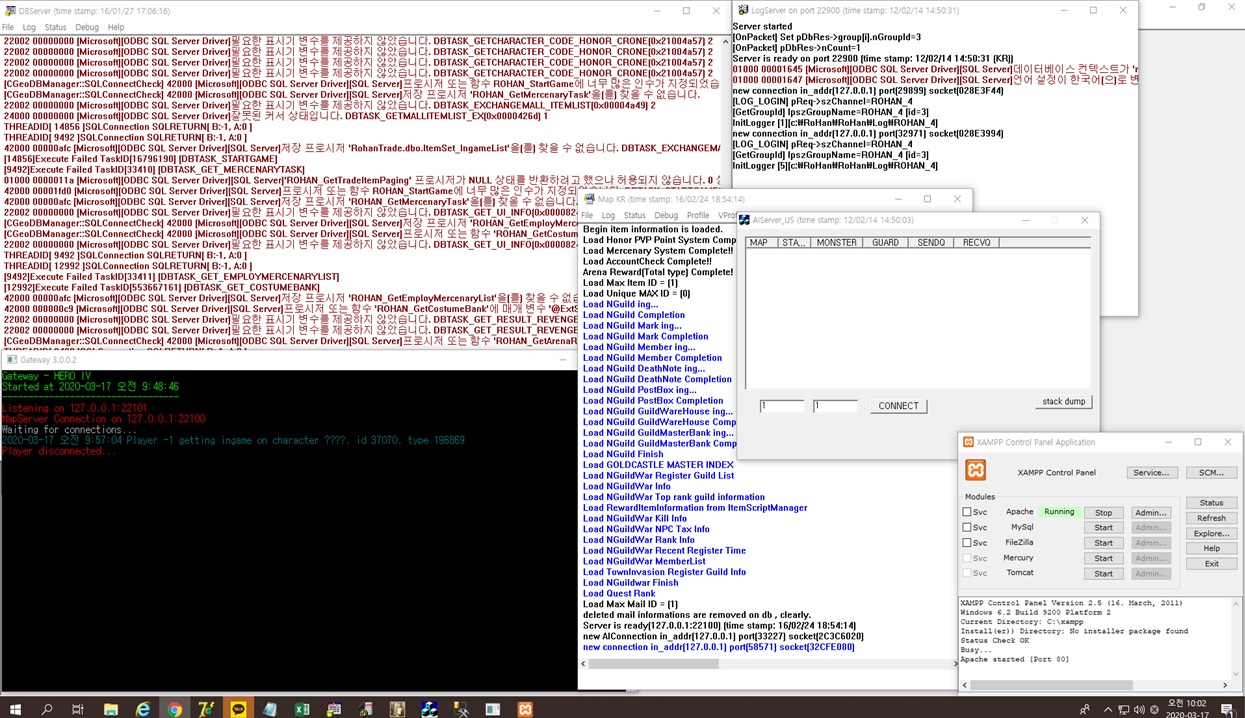Image resolution: width=1245 pixels, height=718 pixels.
Task: Open the Debug menu in DBServer
Action: pyautogui.click(x=87, y=27)
